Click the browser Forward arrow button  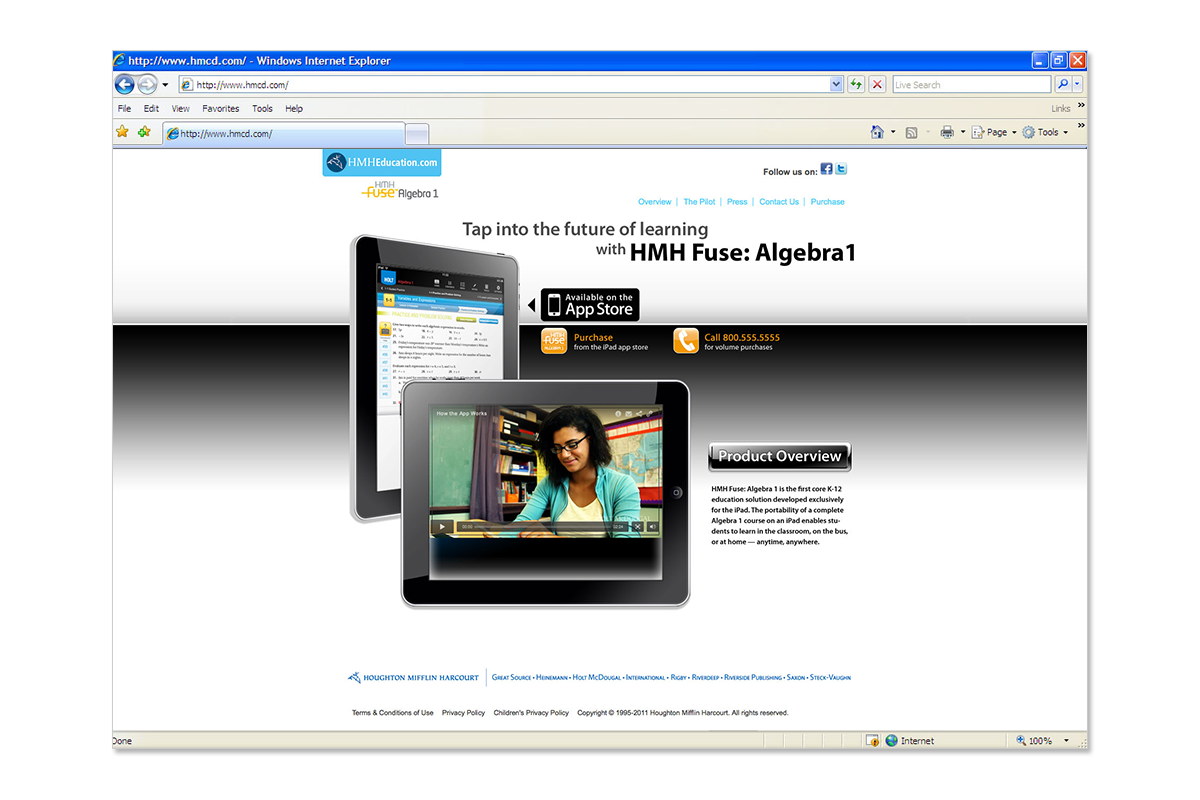pos(148,85)
